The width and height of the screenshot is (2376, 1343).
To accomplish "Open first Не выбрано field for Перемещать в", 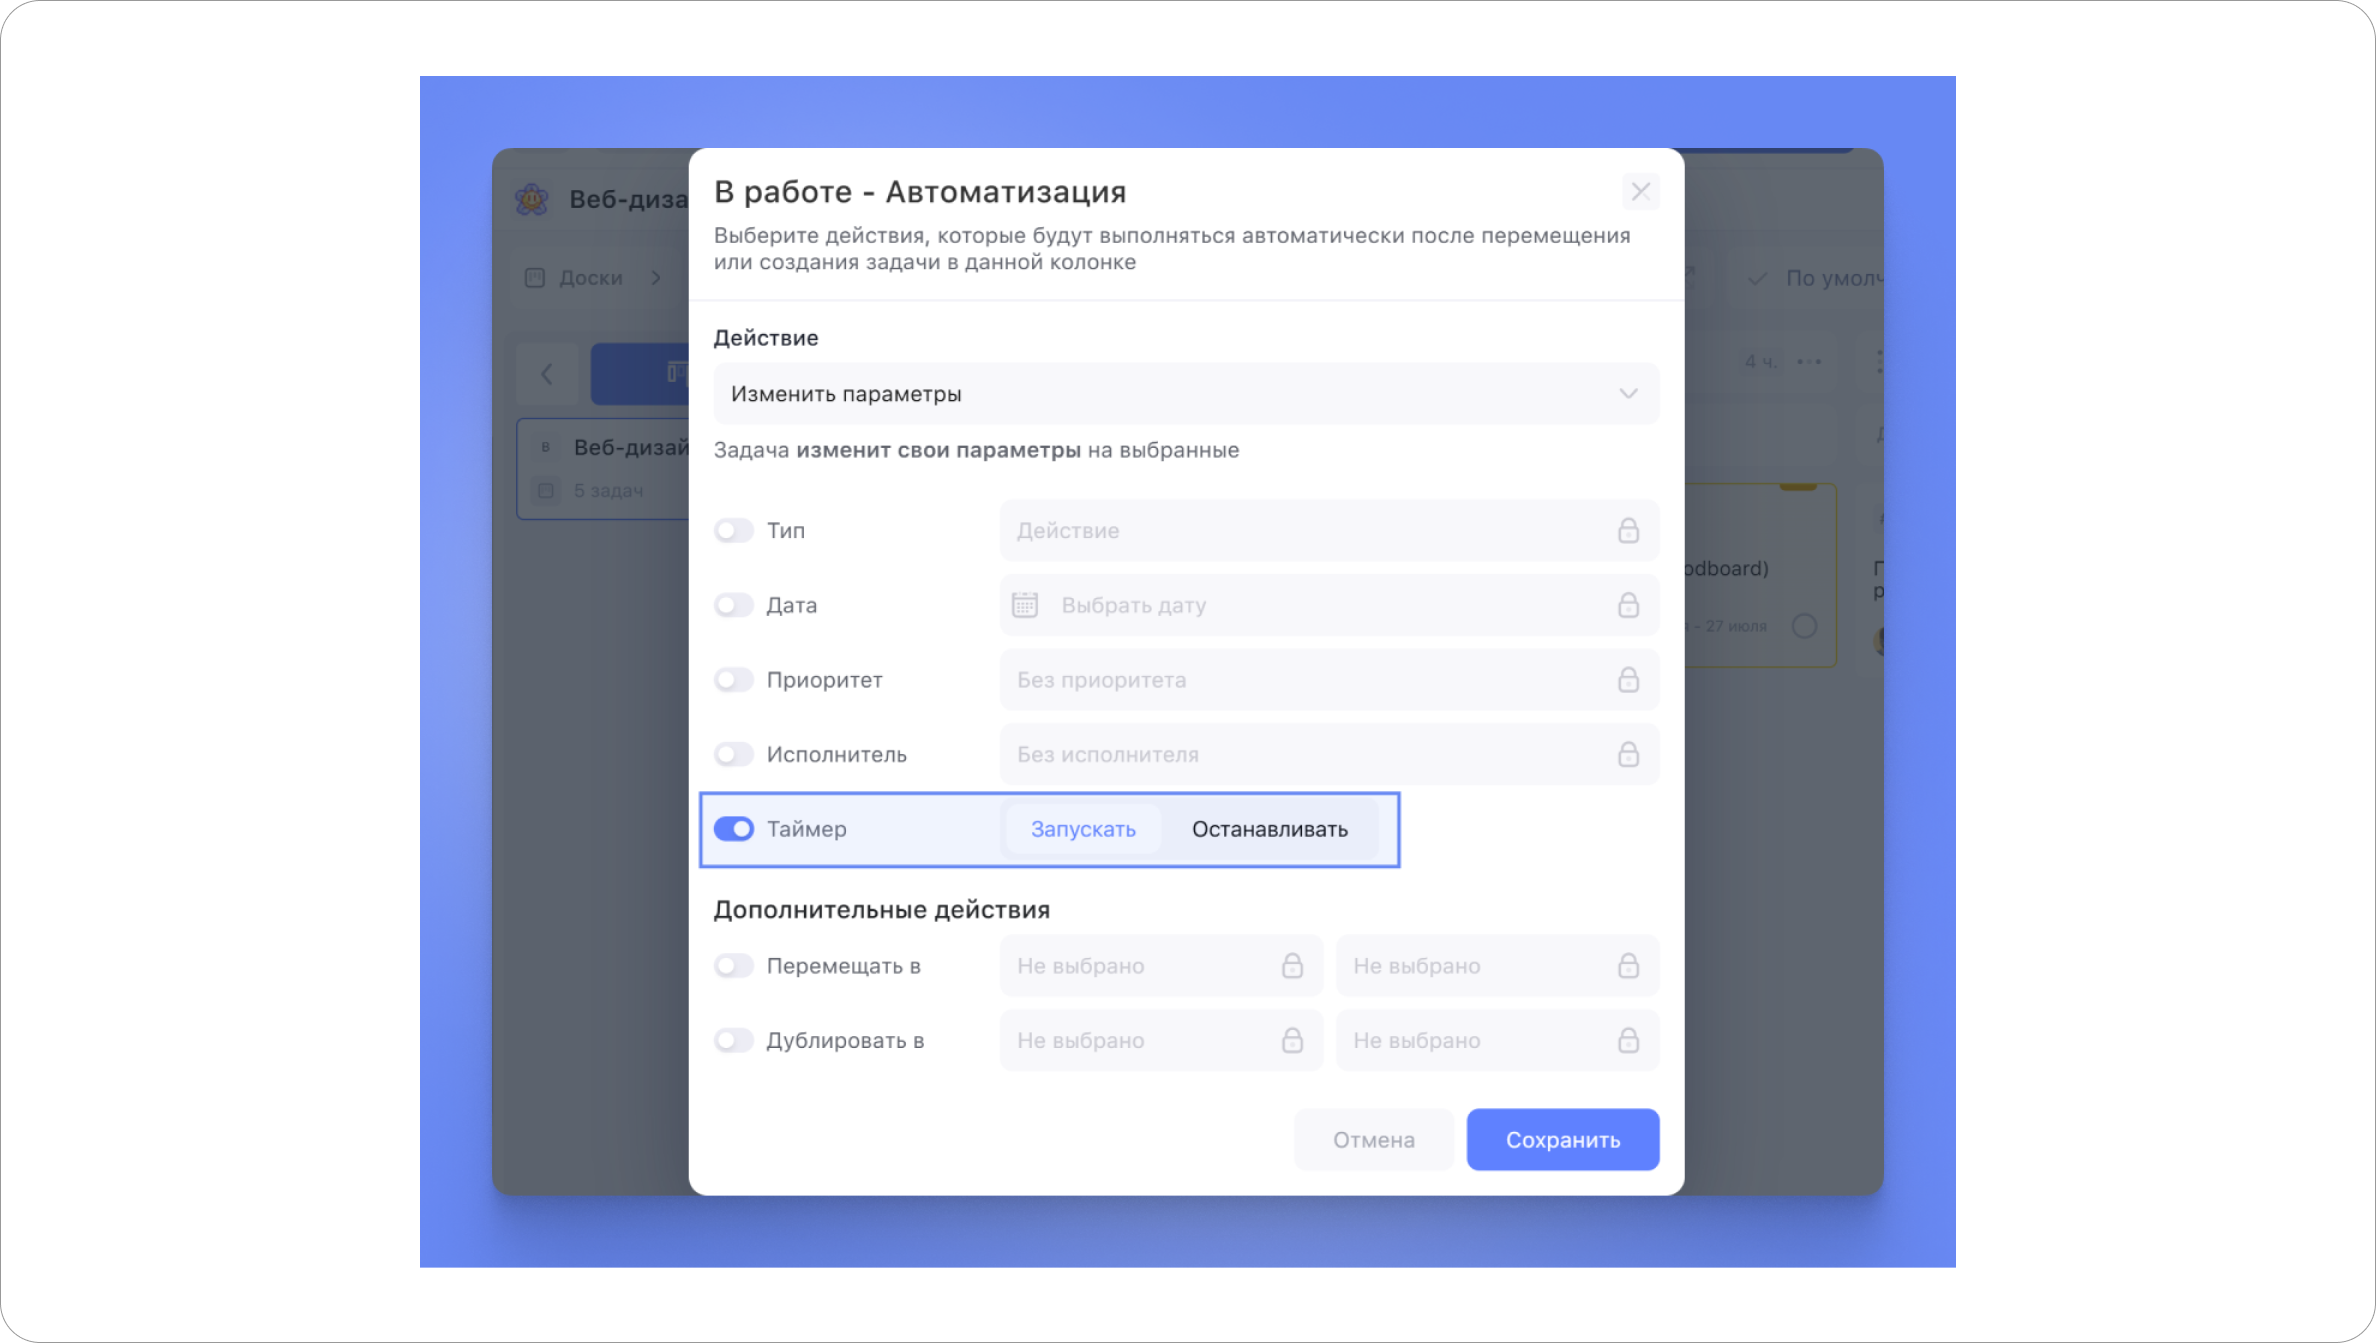I will tap(1161, 966).
